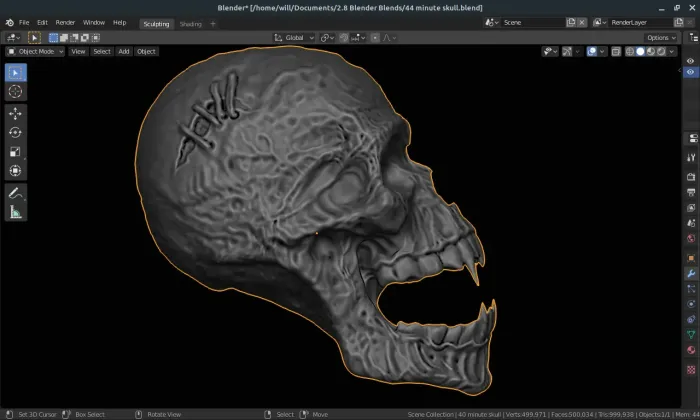This screenshot has height=420, width=700.
Task: Switch to solid viewport shading
Action: (641, 51)
